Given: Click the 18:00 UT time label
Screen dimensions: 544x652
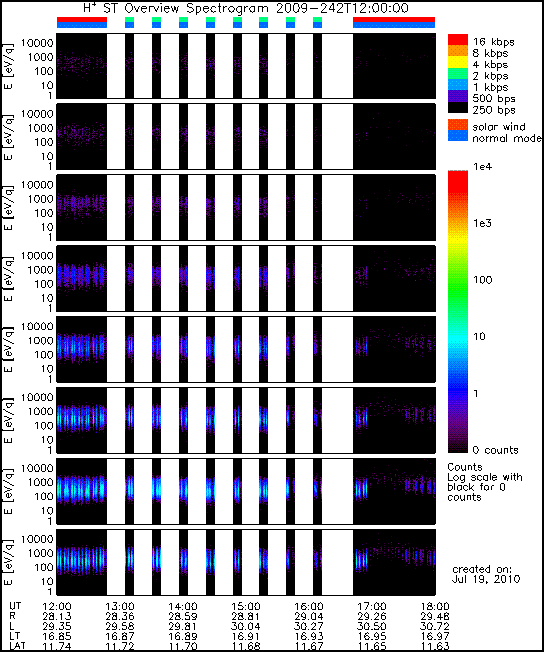Looking at the screenshot, I should (x=435, y=606).
